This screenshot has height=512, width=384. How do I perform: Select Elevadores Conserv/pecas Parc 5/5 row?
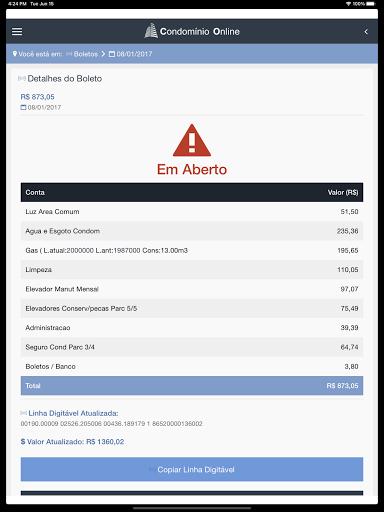click(x=192, y=308)
